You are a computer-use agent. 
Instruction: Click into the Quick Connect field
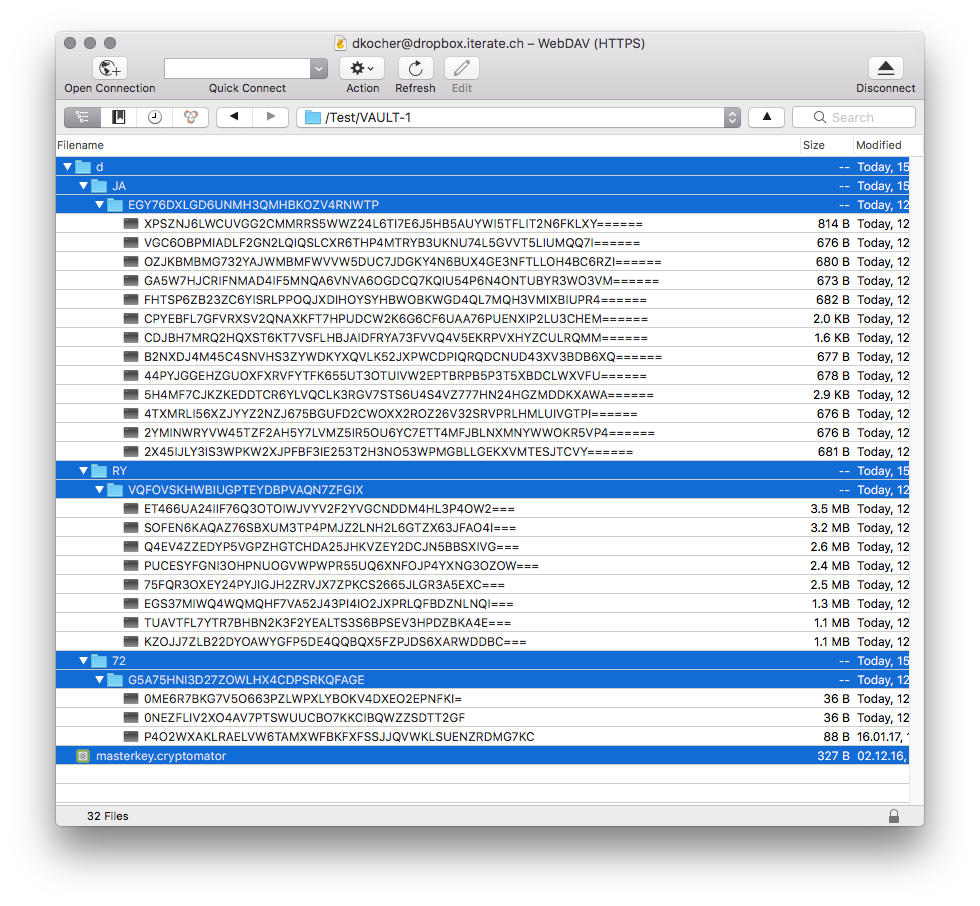[238, 68]
